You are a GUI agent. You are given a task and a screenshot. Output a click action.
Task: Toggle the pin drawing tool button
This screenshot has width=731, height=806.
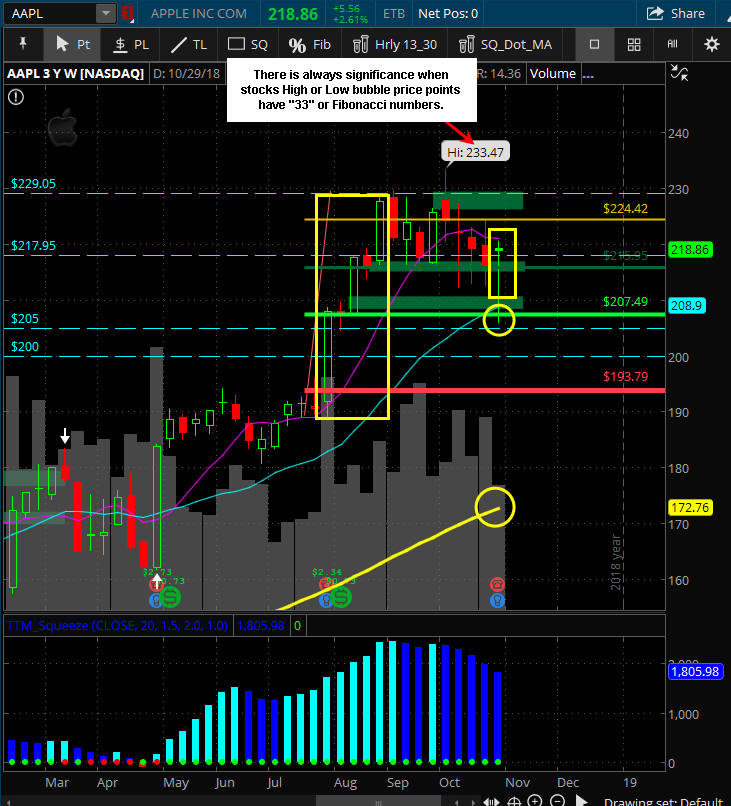[23, 45]
